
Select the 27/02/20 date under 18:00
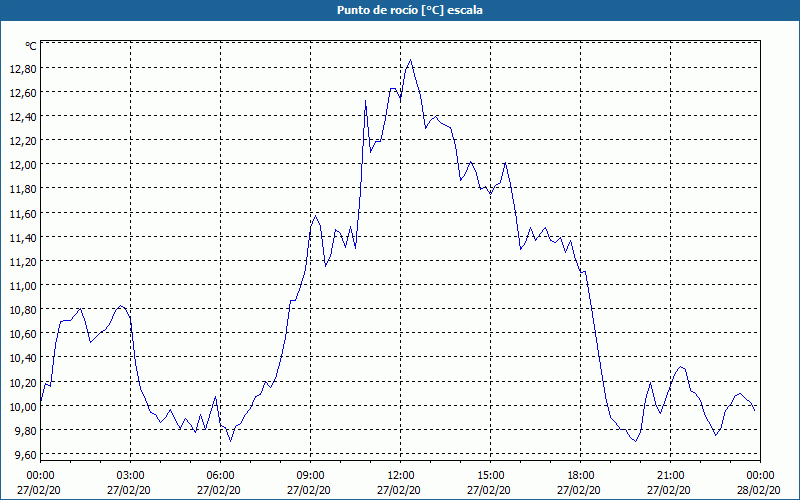point(579,490)
